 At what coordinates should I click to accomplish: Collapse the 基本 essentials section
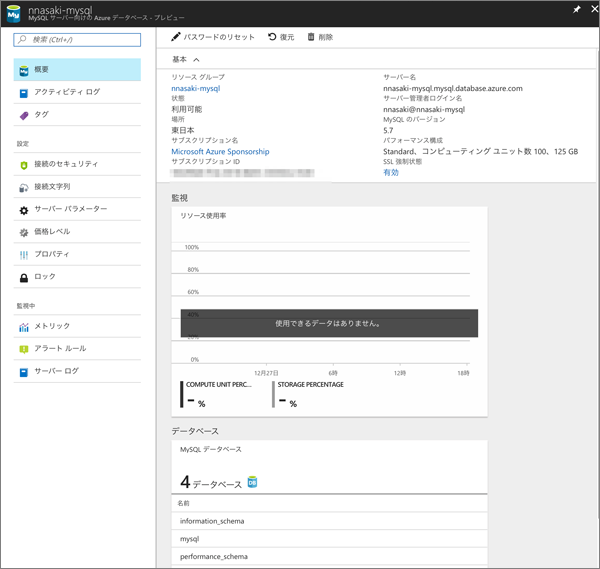click(196, 60)
